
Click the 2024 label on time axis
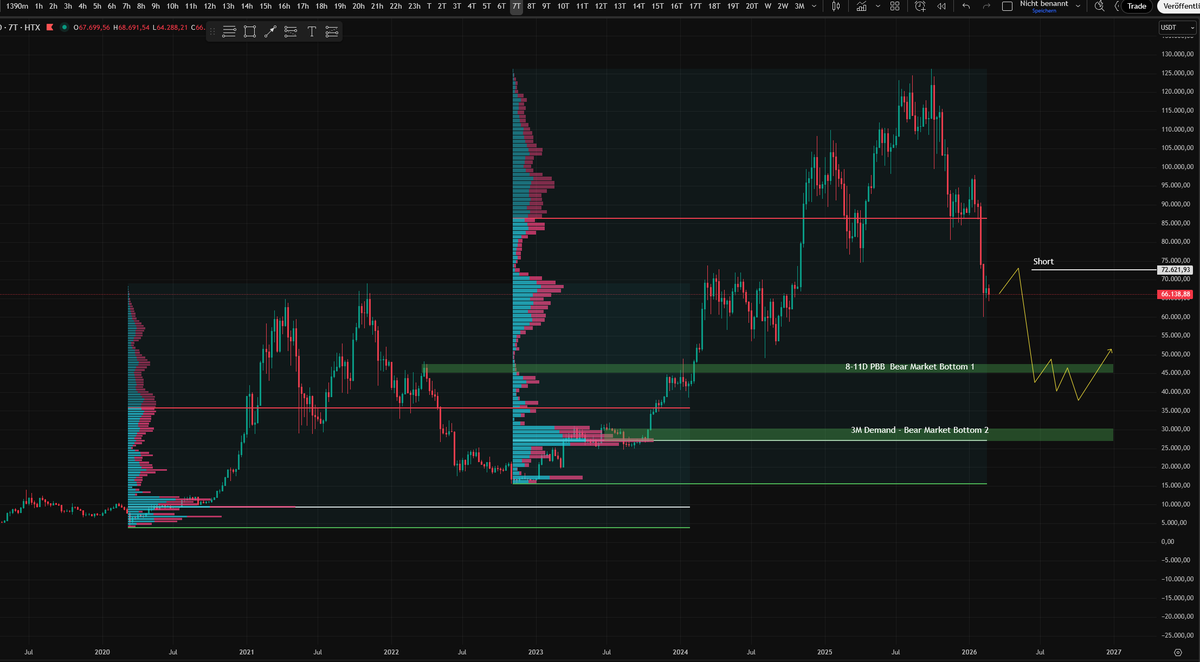[x=680, y=652]
